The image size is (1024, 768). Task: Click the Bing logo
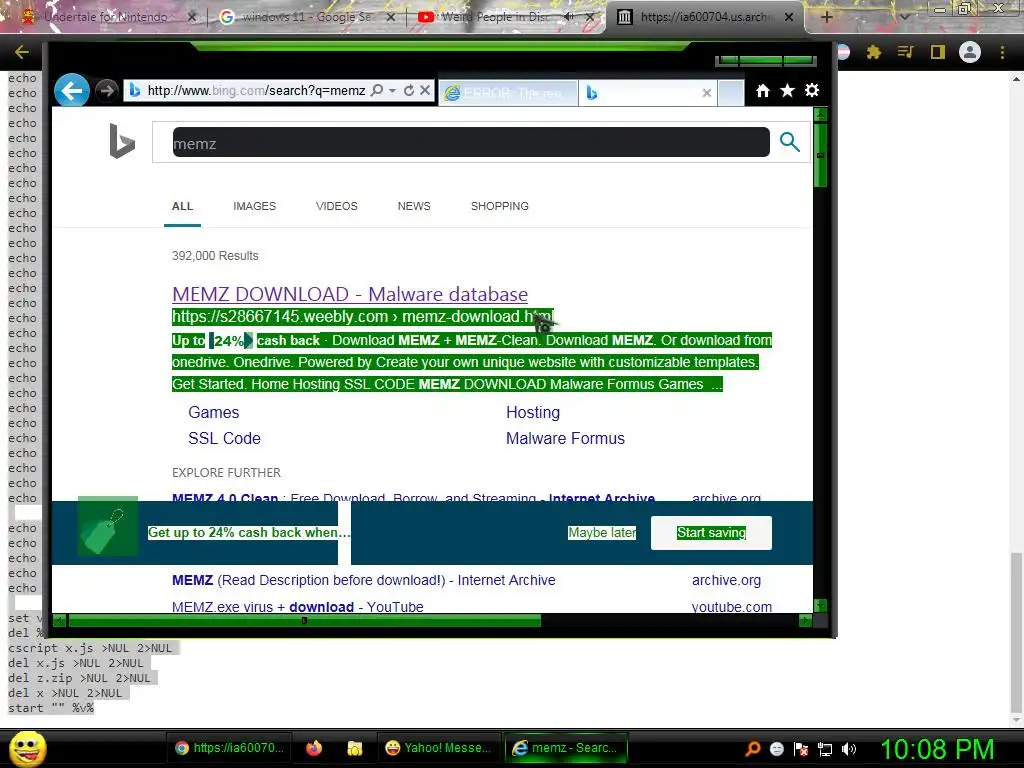click(x=122, y=141)
